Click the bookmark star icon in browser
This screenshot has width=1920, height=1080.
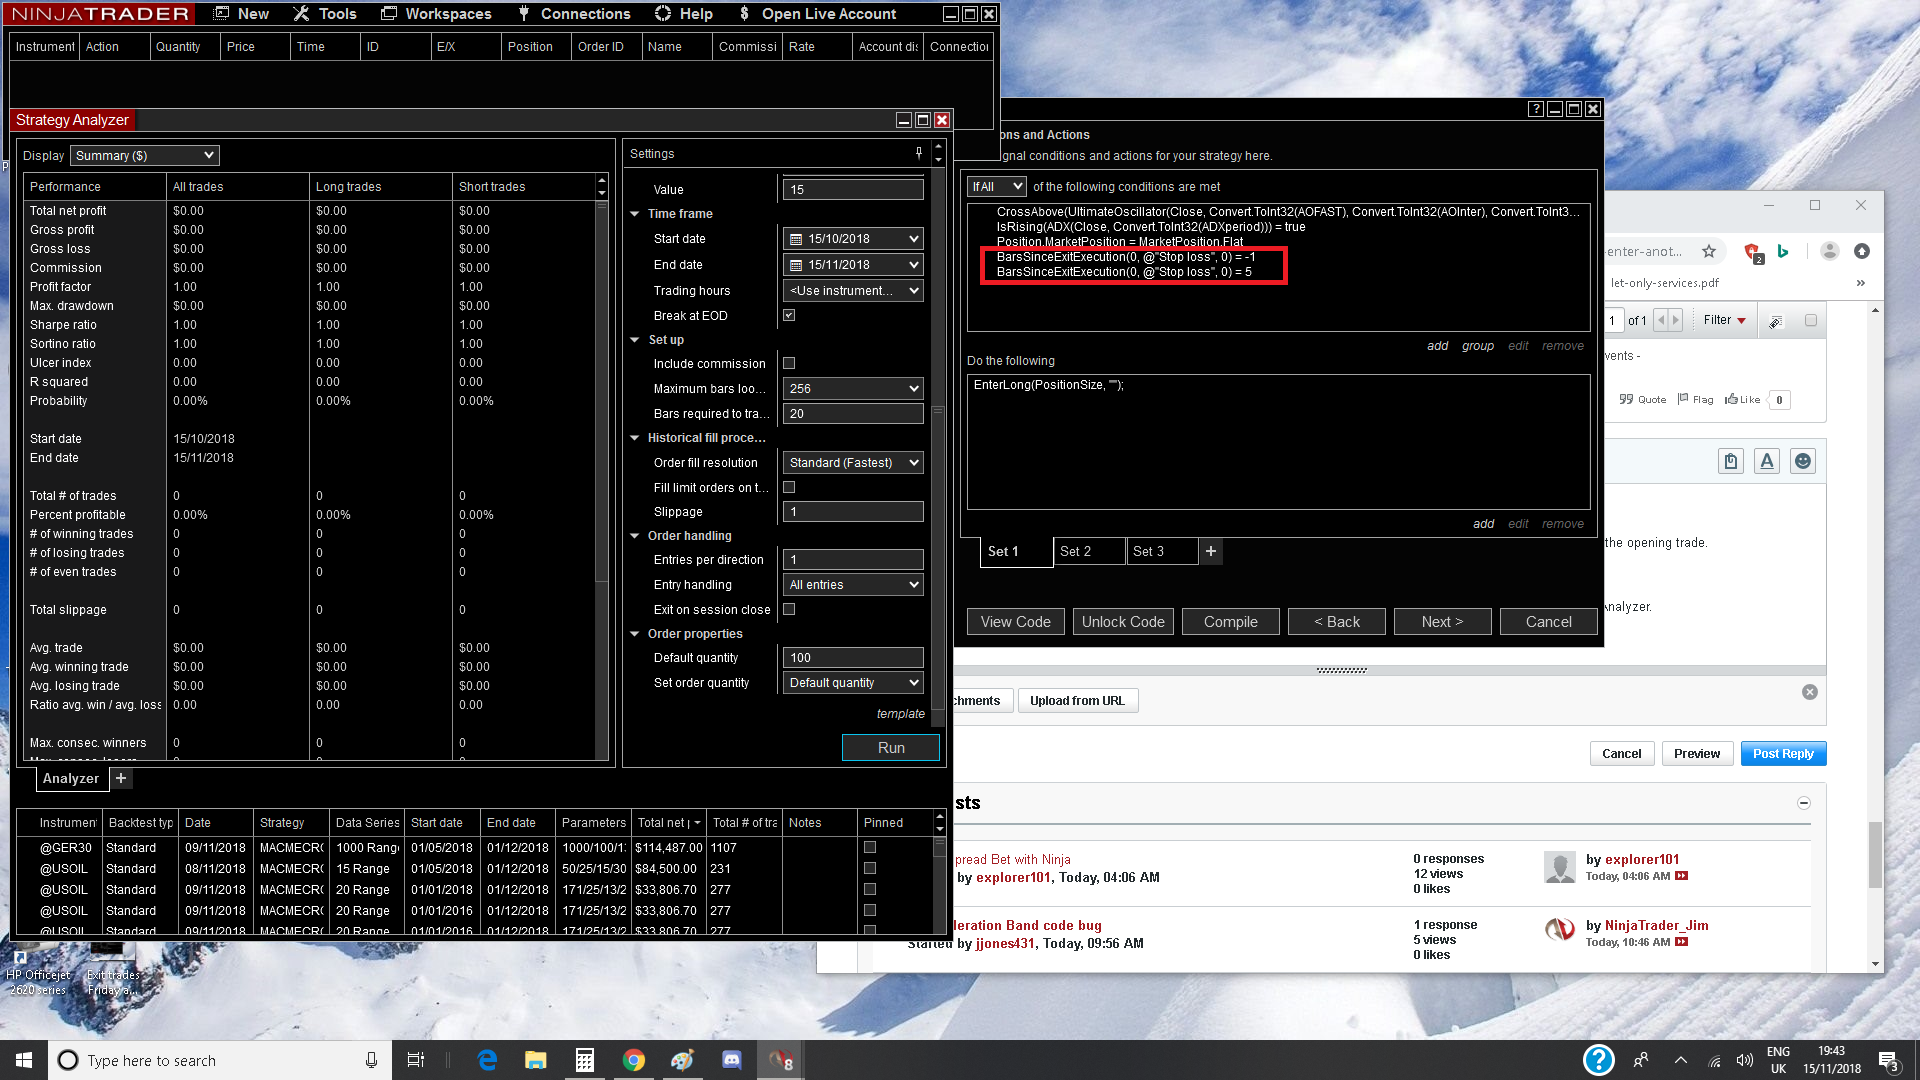pos(1709,251)
